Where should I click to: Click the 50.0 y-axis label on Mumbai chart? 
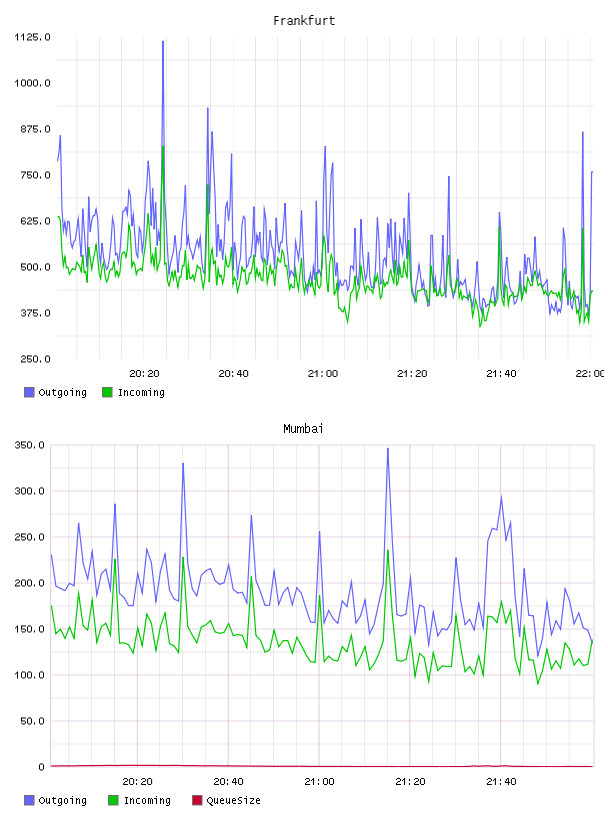pyautogui.click(x=32, y=721)
